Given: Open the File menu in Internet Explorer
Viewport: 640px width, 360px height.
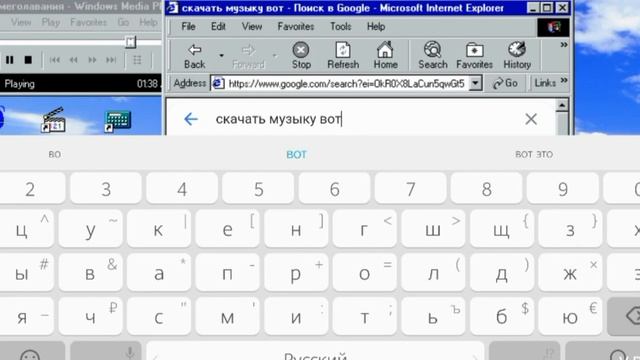Looking at the screenshot, I should [x=188, y=27].
